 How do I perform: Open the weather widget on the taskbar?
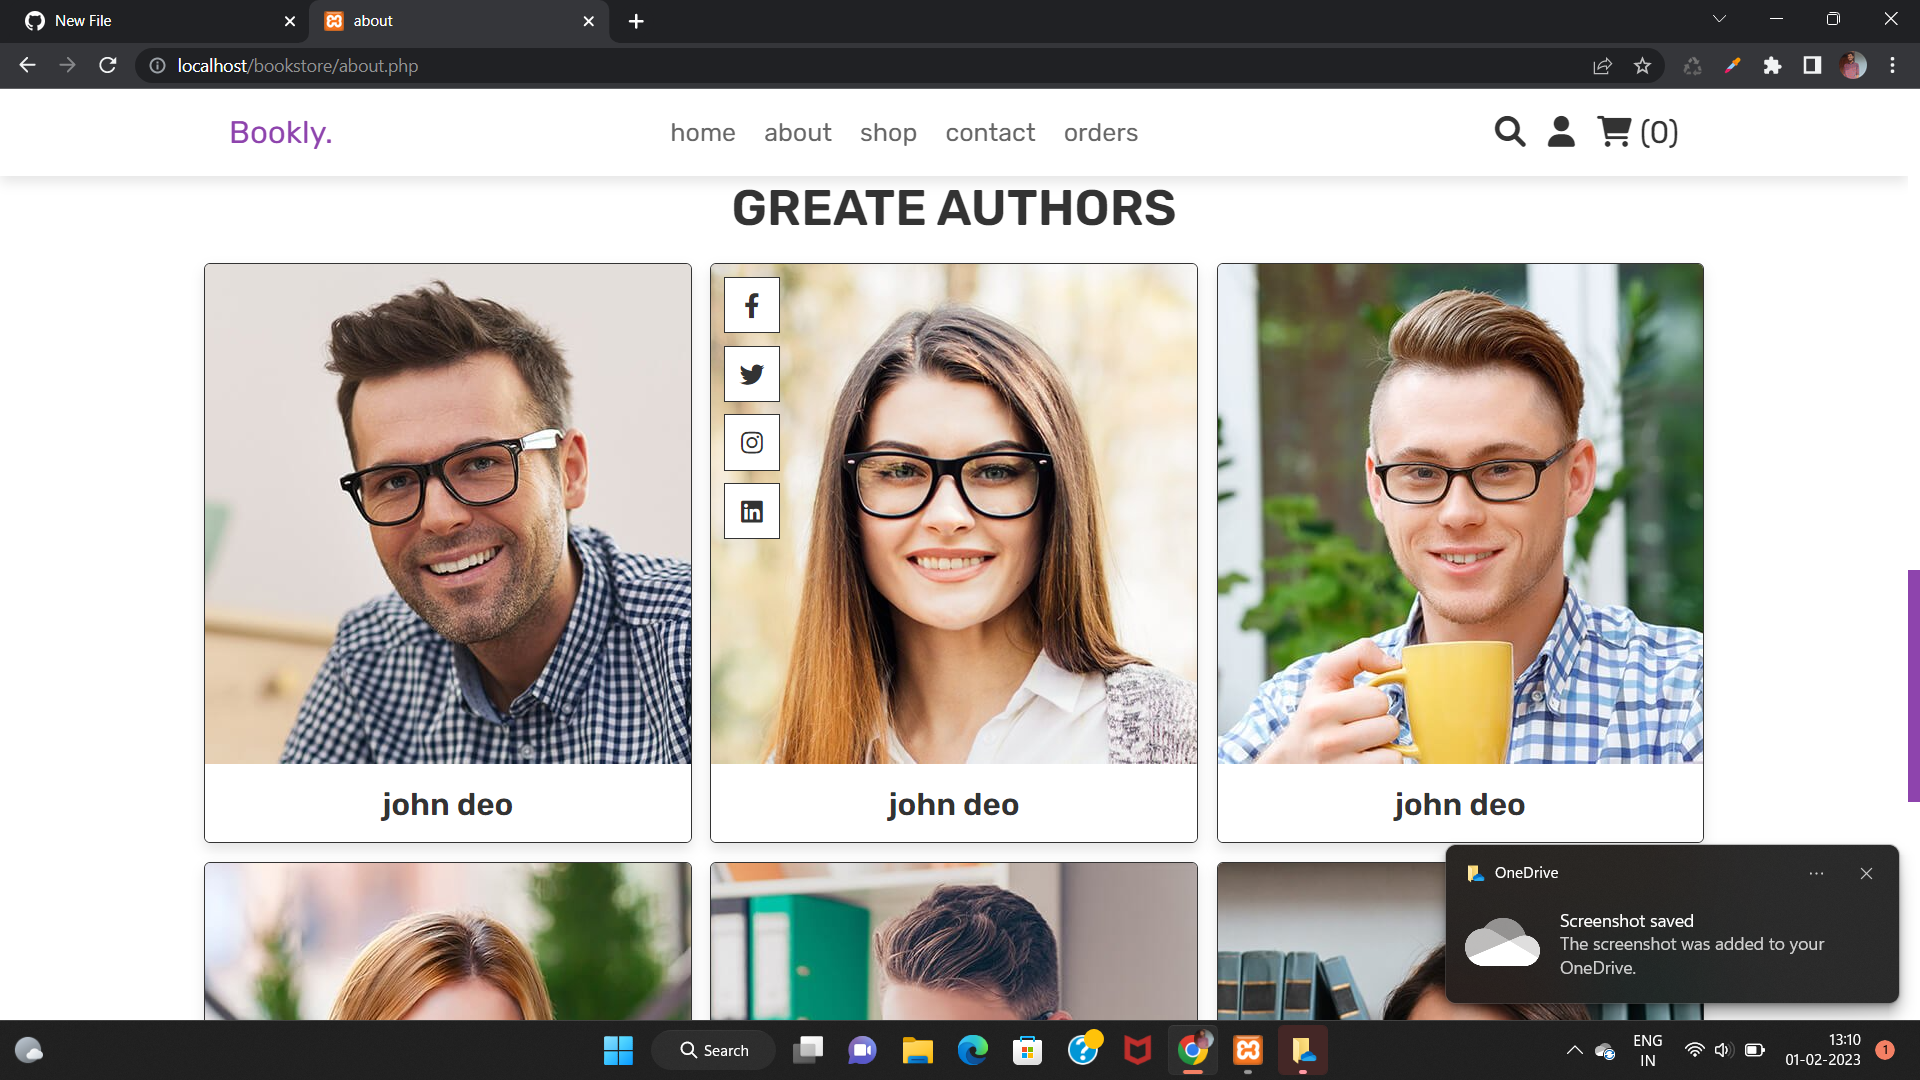[29, 1050]
